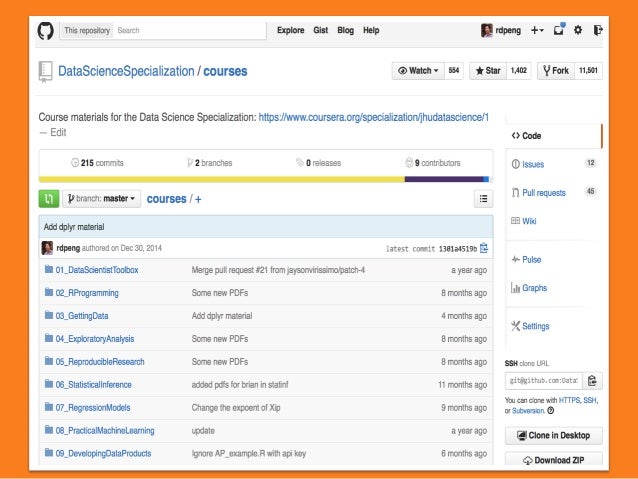The width and height of the screenshot is (638, 479).
Task: Open the Watch dropdown
Action: click(418, 71)
